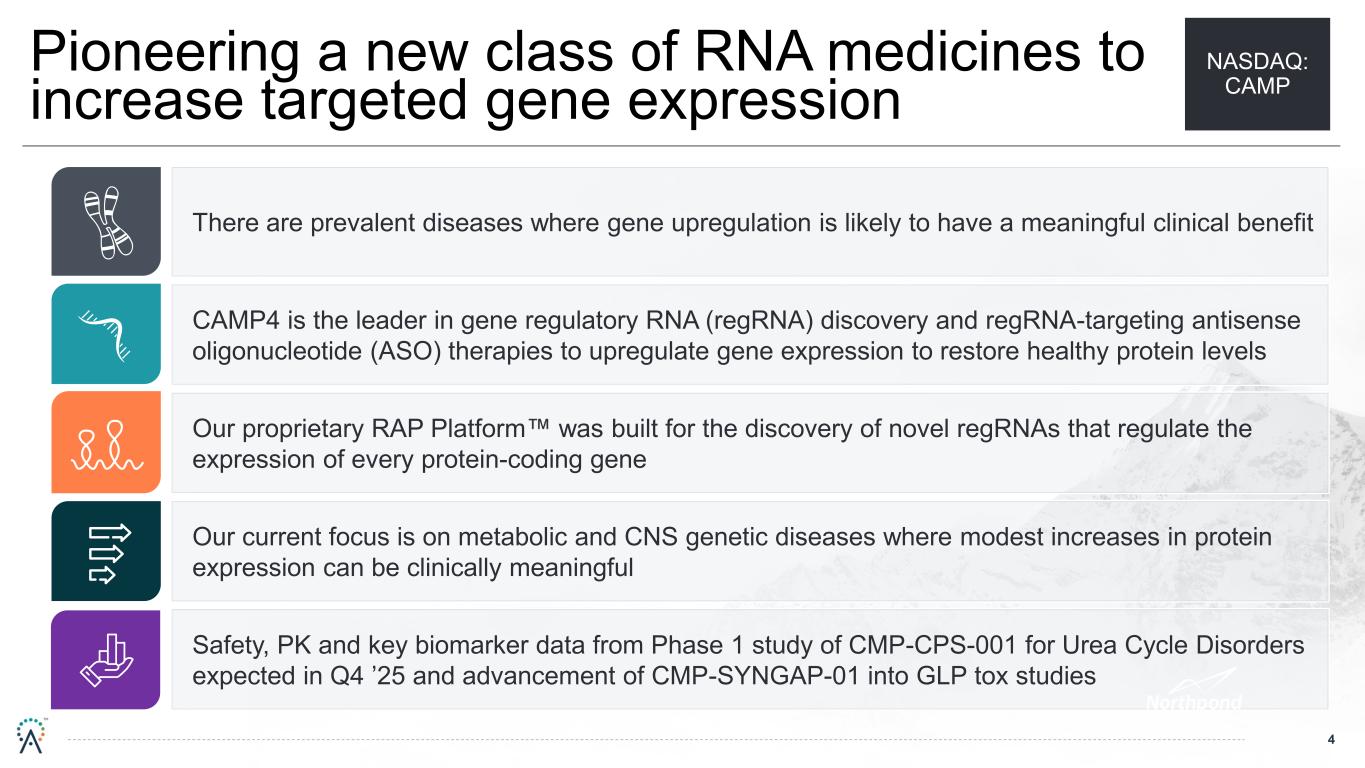Click the bullet about prevalent diseases and gene upregulation

click(x=752, y=222)
